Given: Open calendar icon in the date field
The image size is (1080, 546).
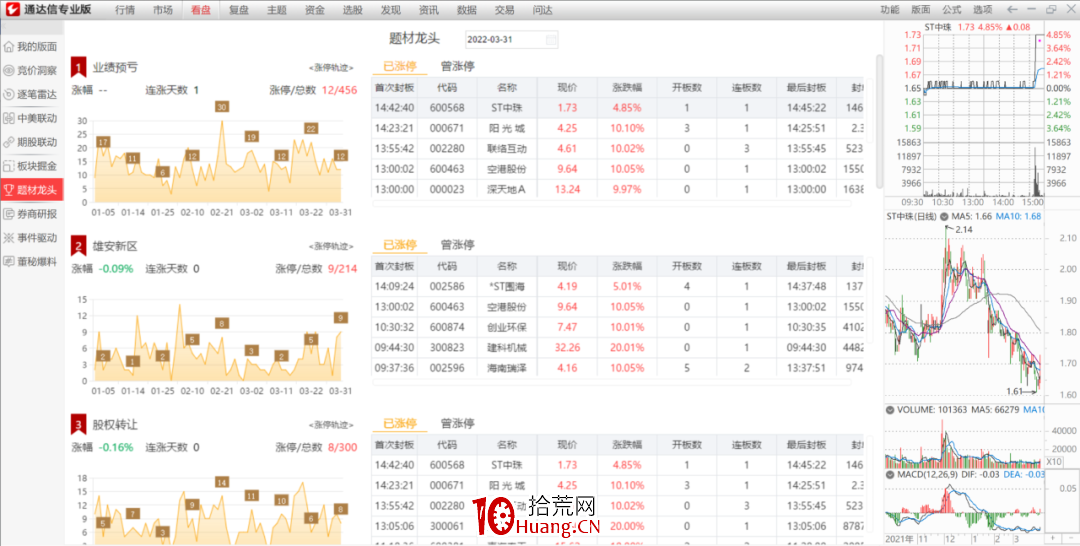Looking at the screenshot, I should 551,40.
